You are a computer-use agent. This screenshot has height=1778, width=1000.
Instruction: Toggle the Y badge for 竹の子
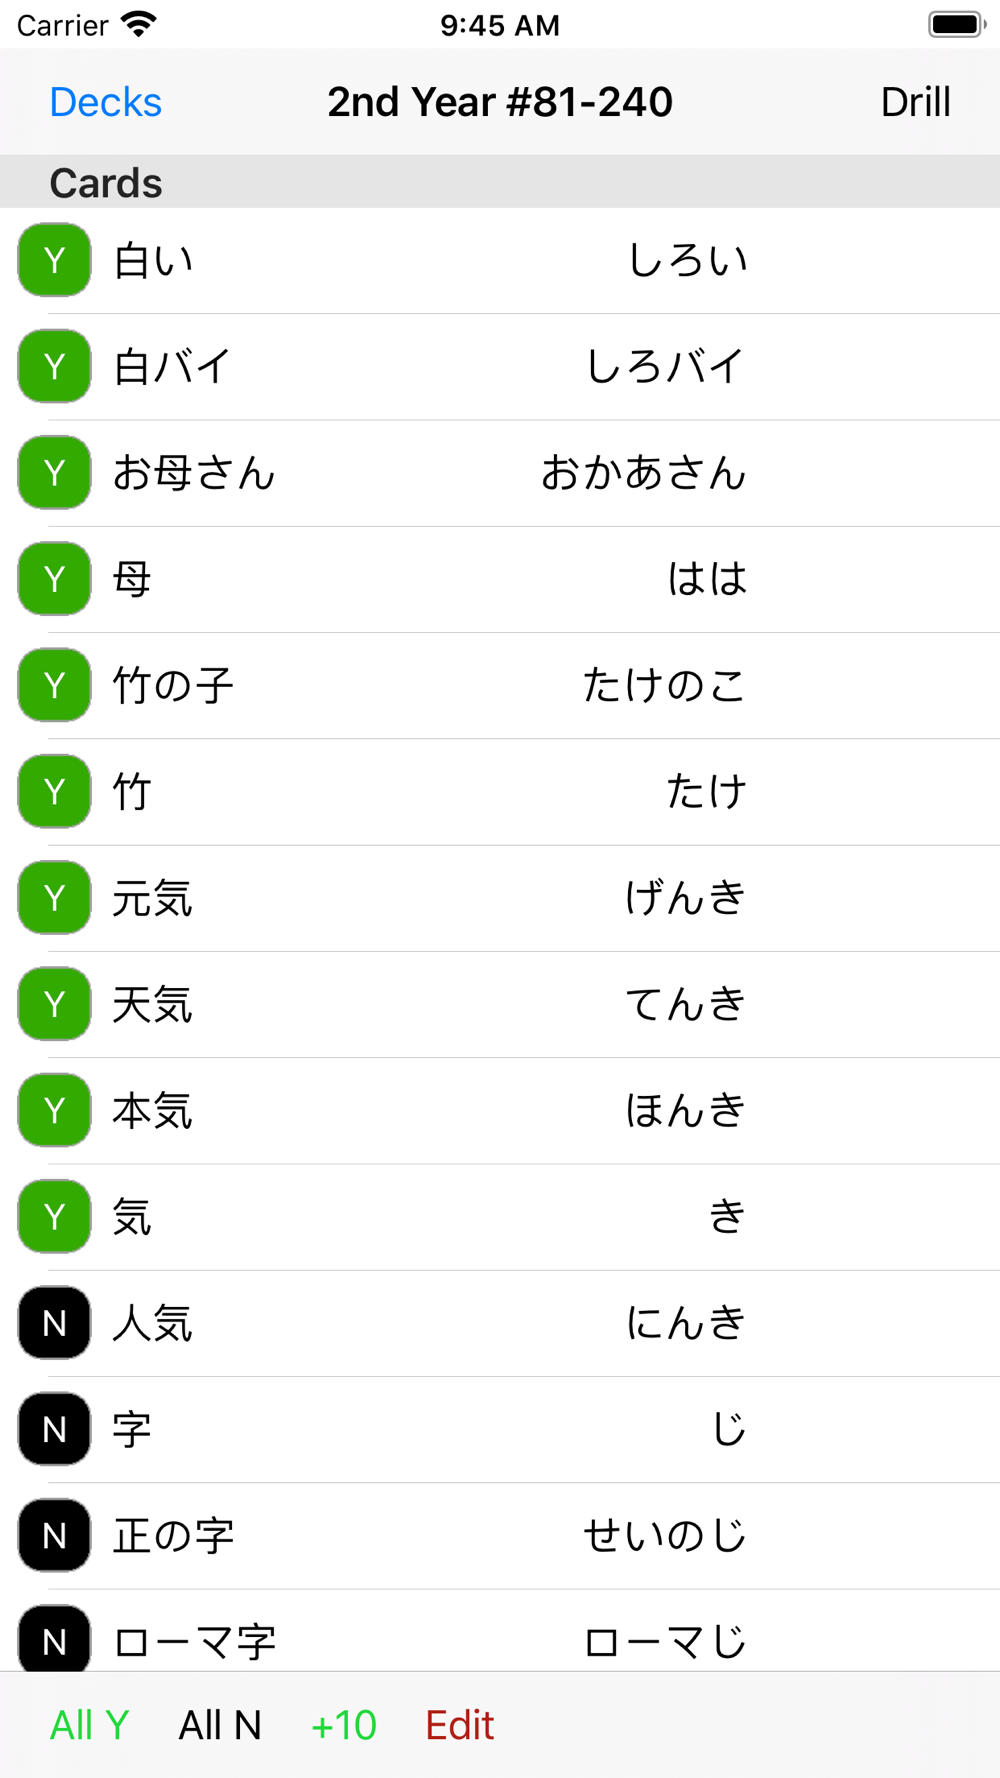[x=54, y=685]
